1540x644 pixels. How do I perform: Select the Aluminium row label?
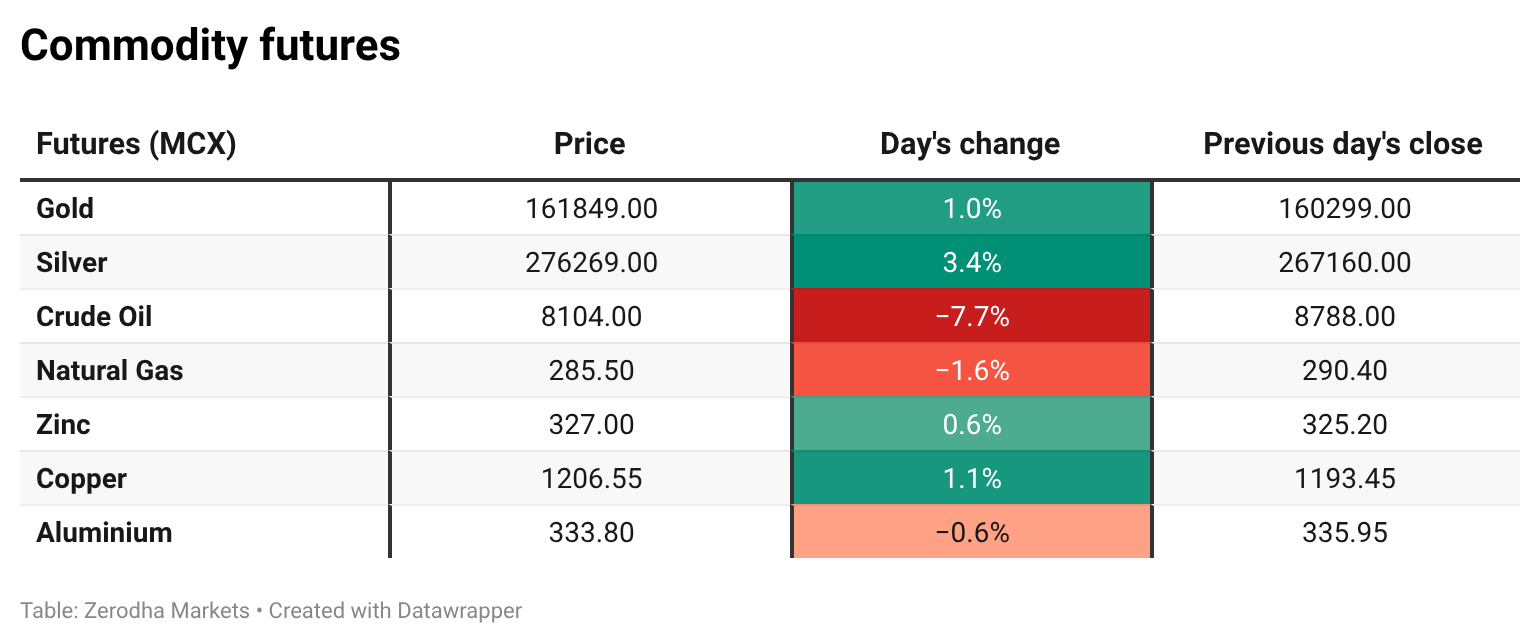coord(104,533)
